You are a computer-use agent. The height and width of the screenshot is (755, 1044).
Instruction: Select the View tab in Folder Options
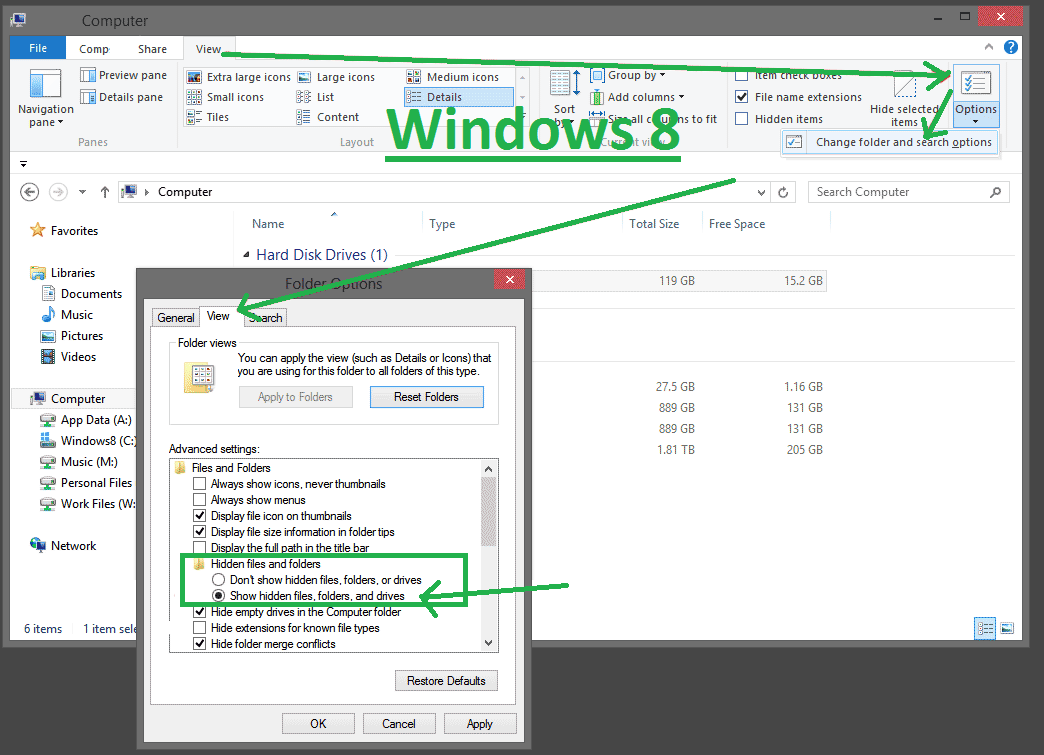point(218,316)
